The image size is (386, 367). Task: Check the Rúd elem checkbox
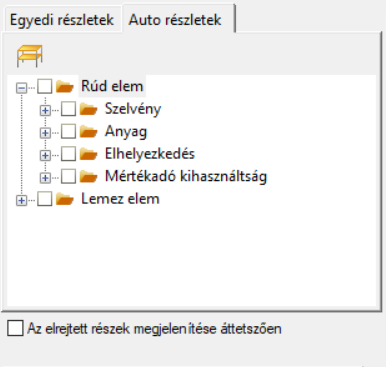(45, 87)
